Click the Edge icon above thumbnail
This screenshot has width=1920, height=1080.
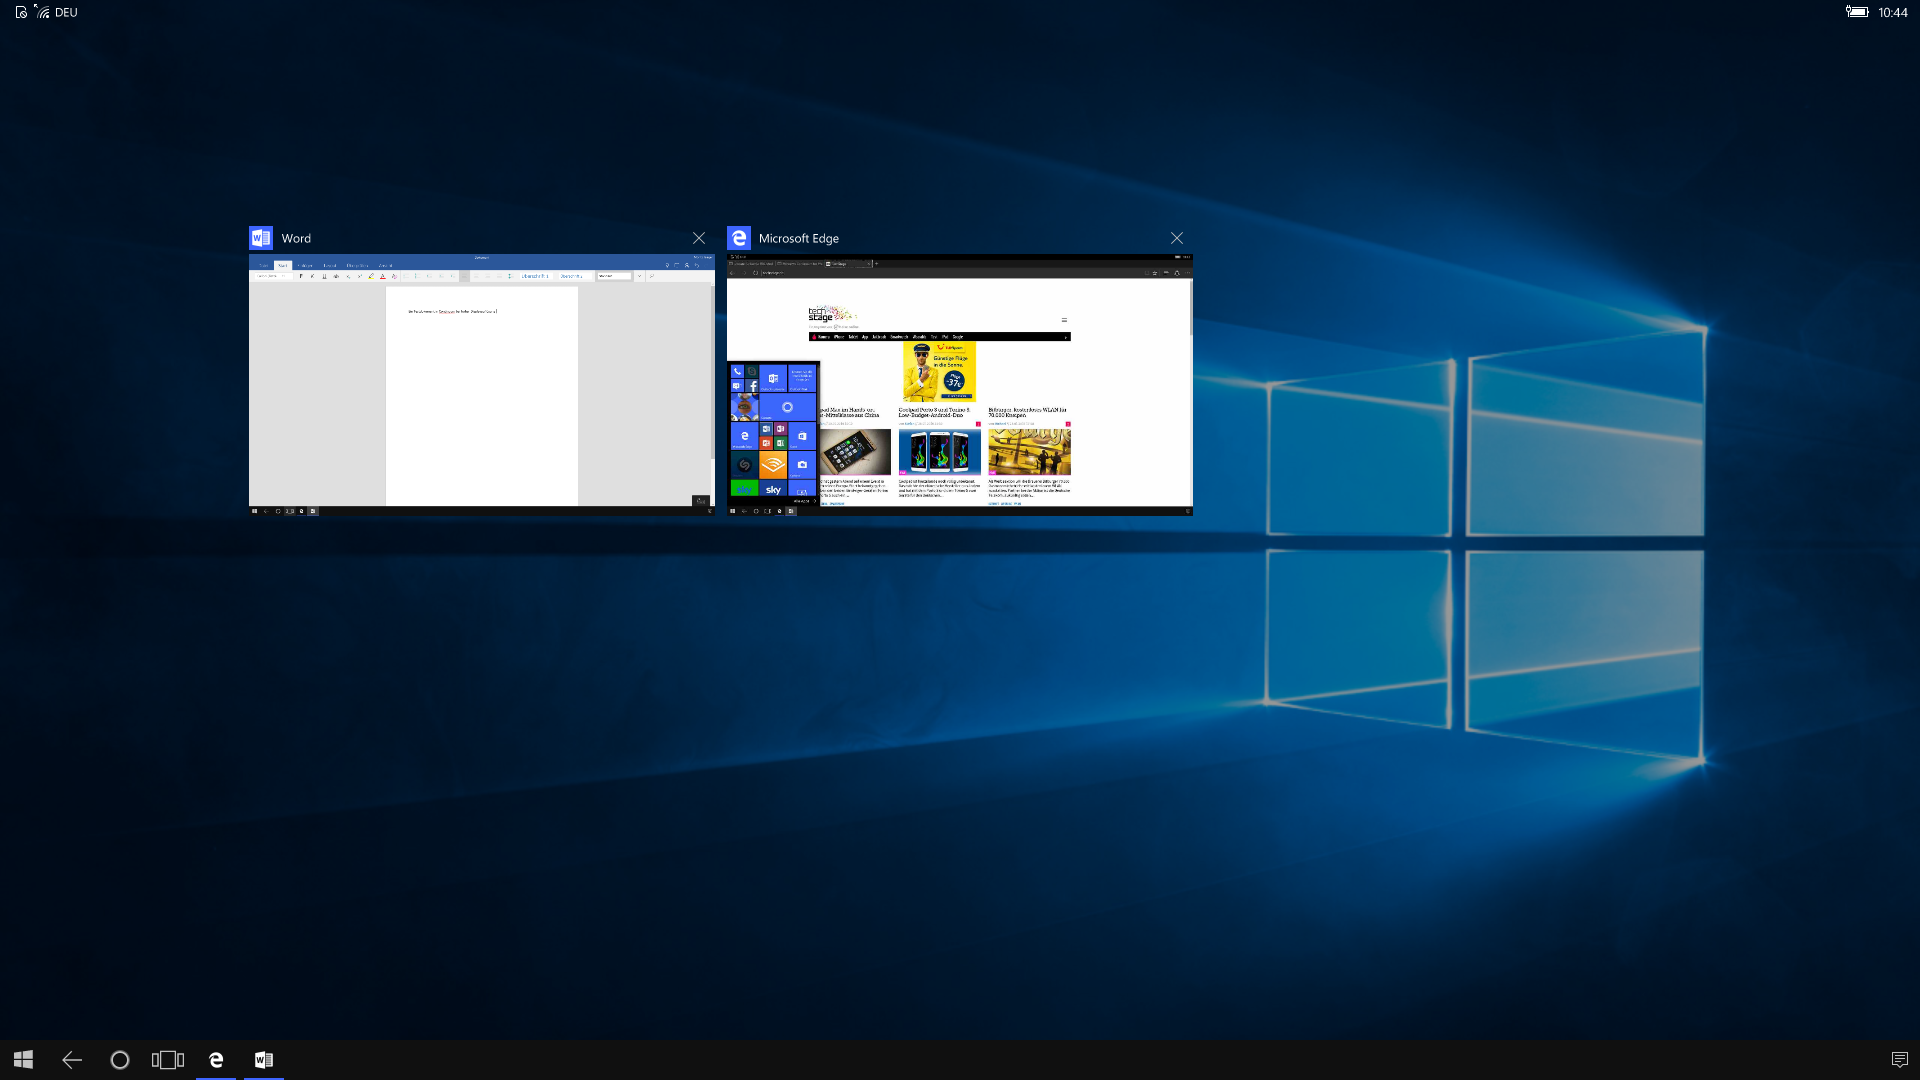point(739,238)
